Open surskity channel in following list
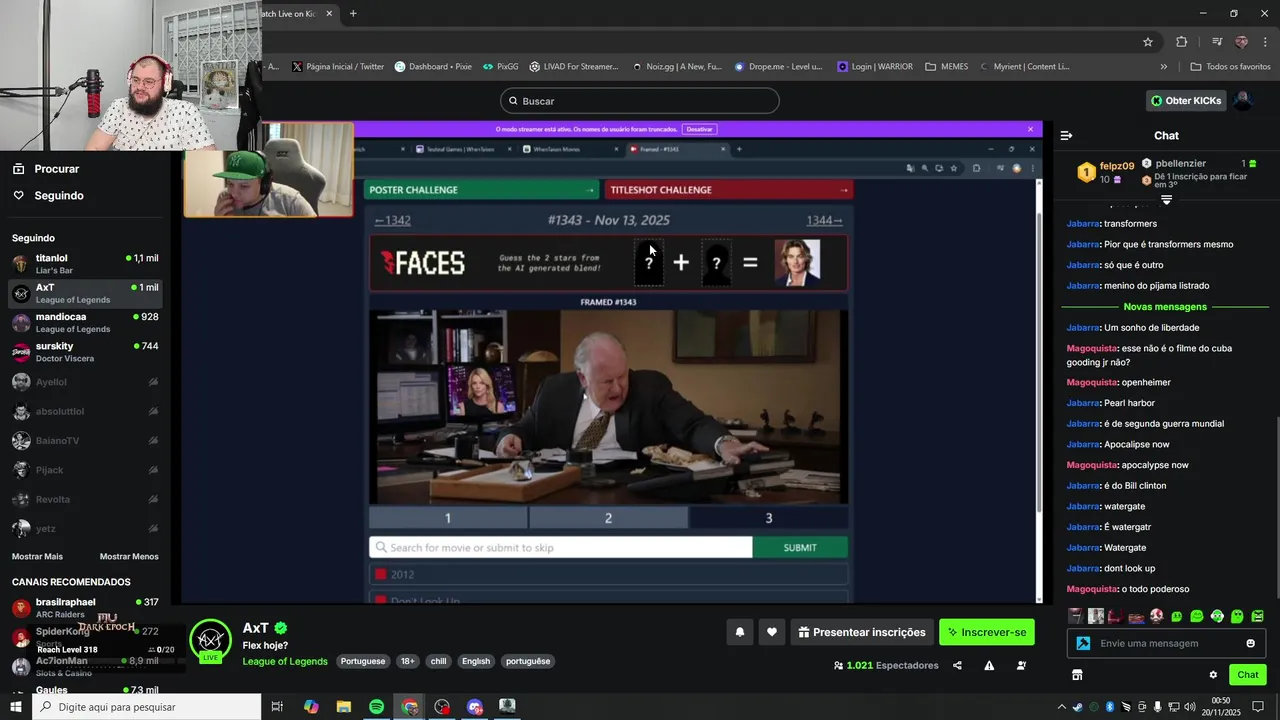This screenshot has width=1280, height=720. (86, 351)
